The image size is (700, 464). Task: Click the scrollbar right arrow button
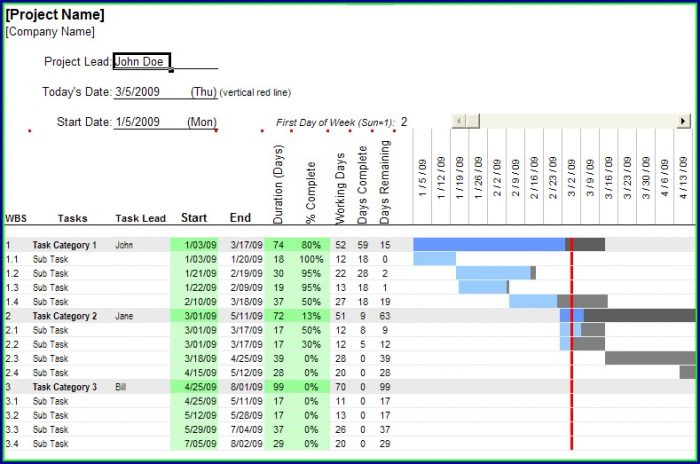click(683, 121)
